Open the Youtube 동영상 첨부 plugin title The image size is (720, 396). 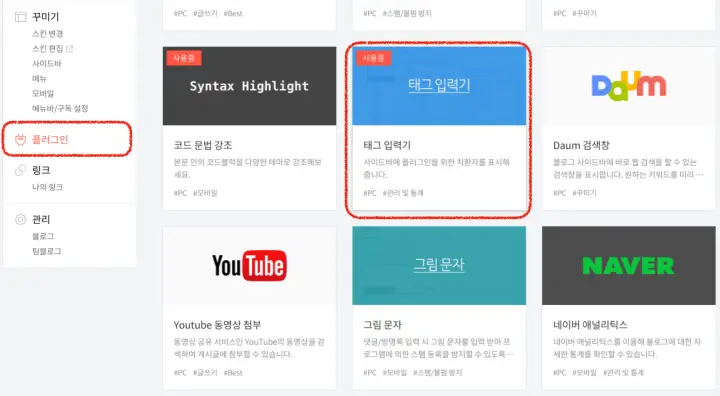[217, 325]
